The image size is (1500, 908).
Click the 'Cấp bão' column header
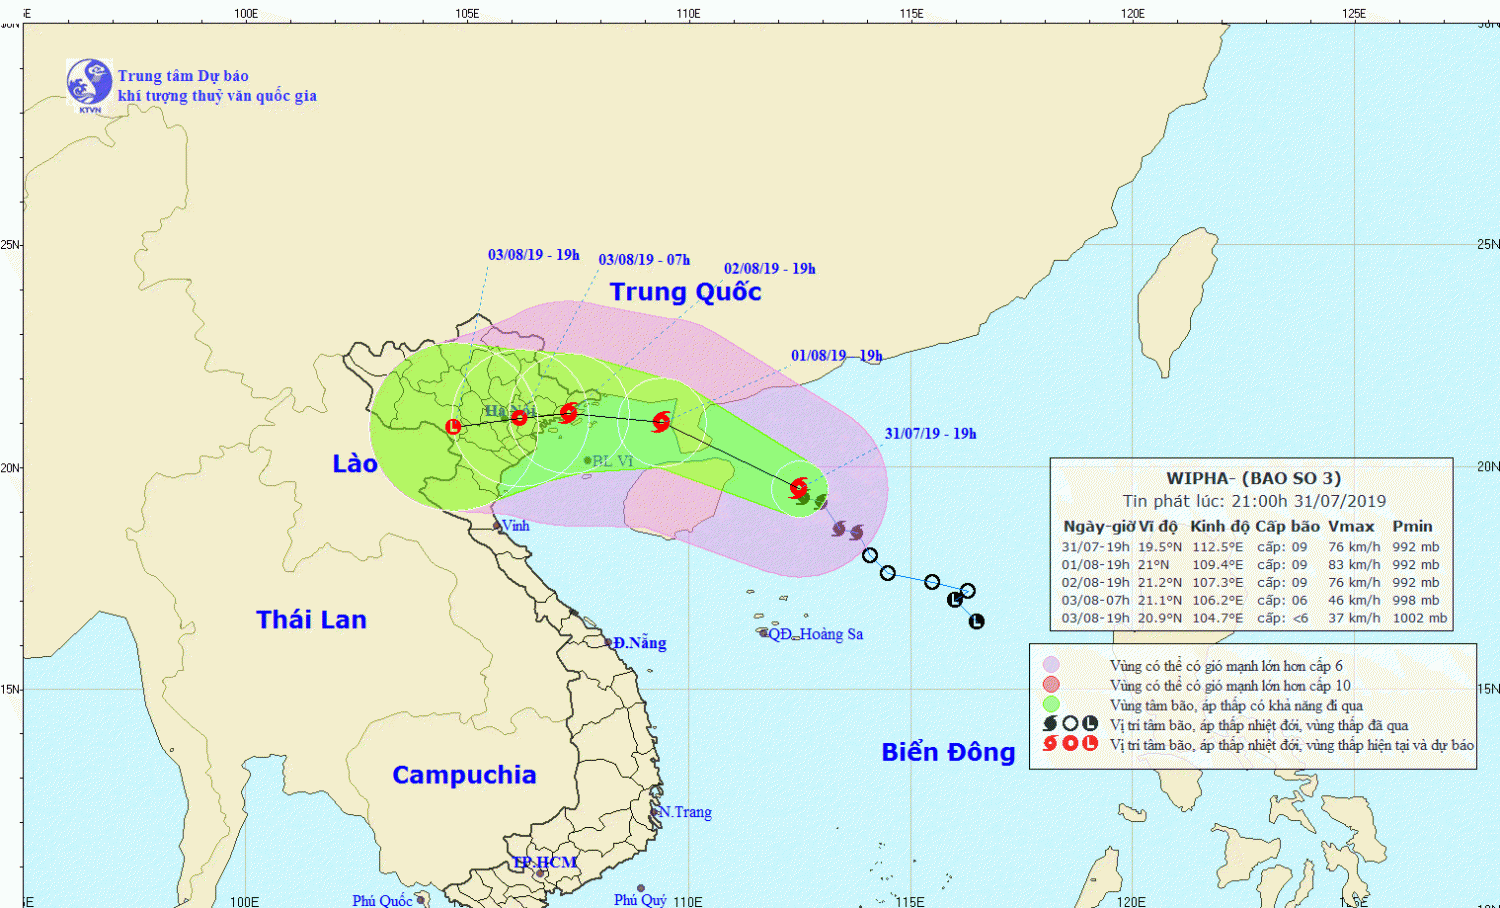(x=1288, y=527)
